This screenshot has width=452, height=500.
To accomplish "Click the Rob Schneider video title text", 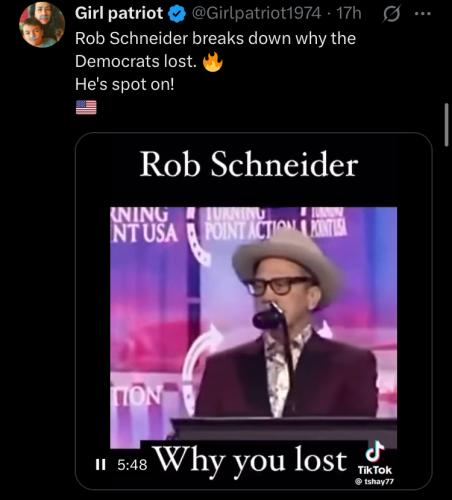I will (x=249, y=165).
